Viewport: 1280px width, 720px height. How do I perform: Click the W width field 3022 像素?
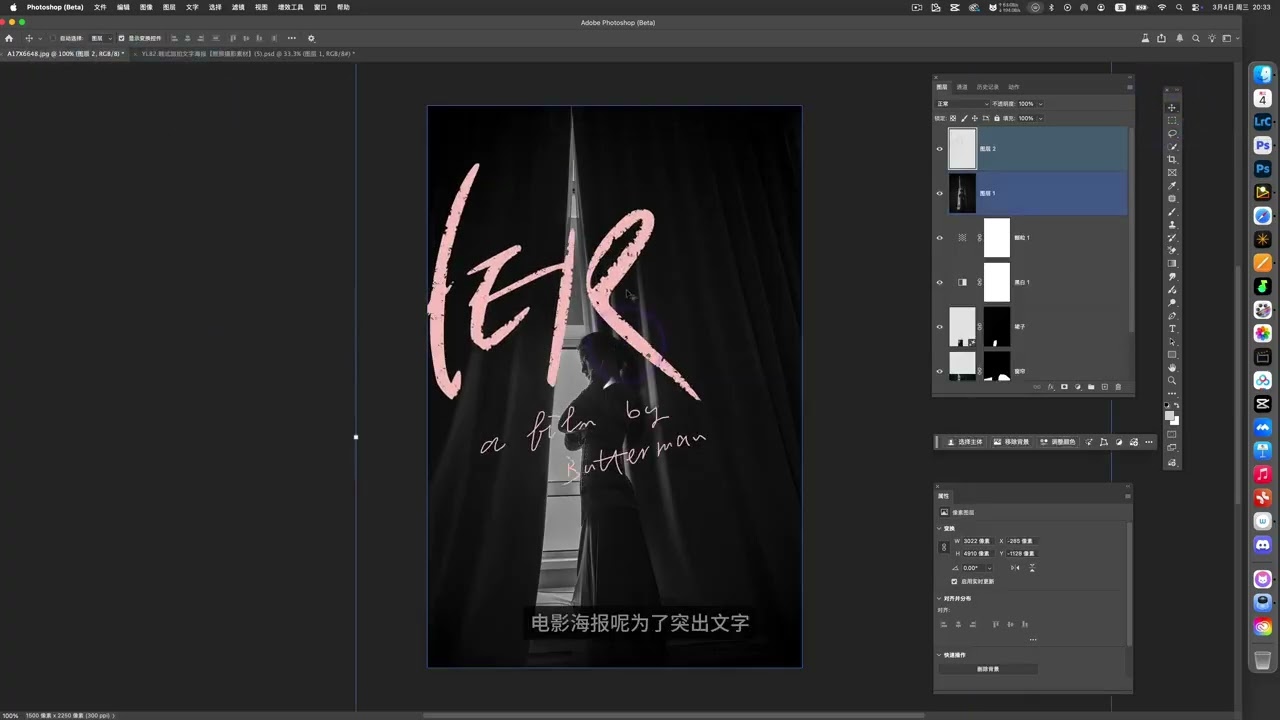point(978,541)
